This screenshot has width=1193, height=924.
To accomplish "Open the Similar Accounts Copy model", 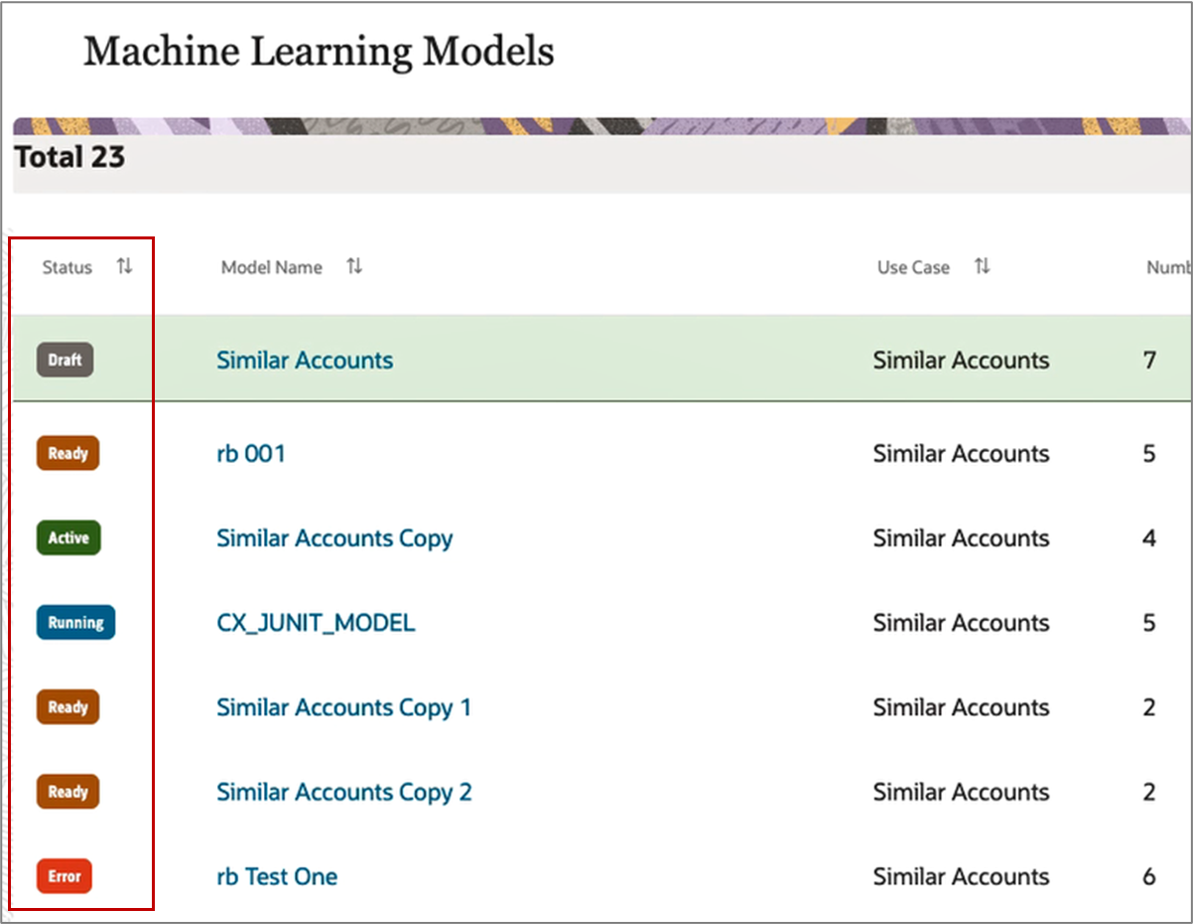I will click(335, 539).
